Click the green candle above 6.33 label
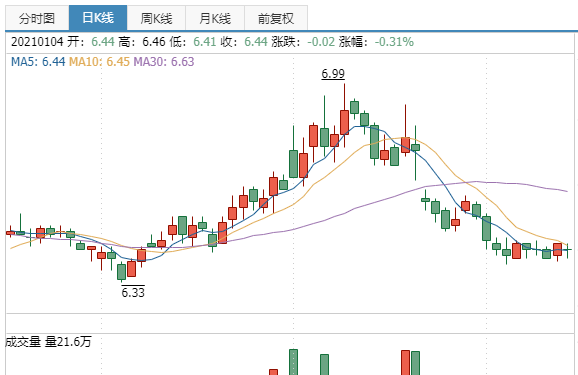 [121, 272]
